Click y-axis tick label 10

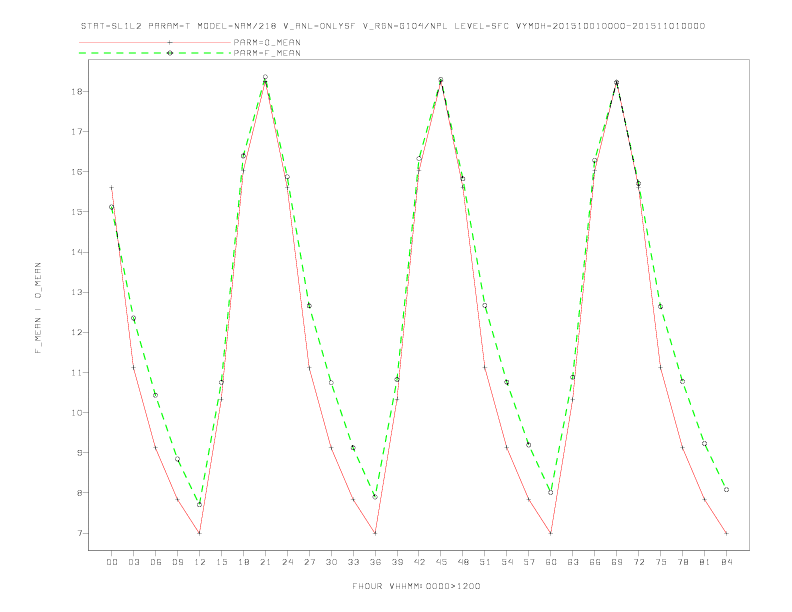point(77,413)
